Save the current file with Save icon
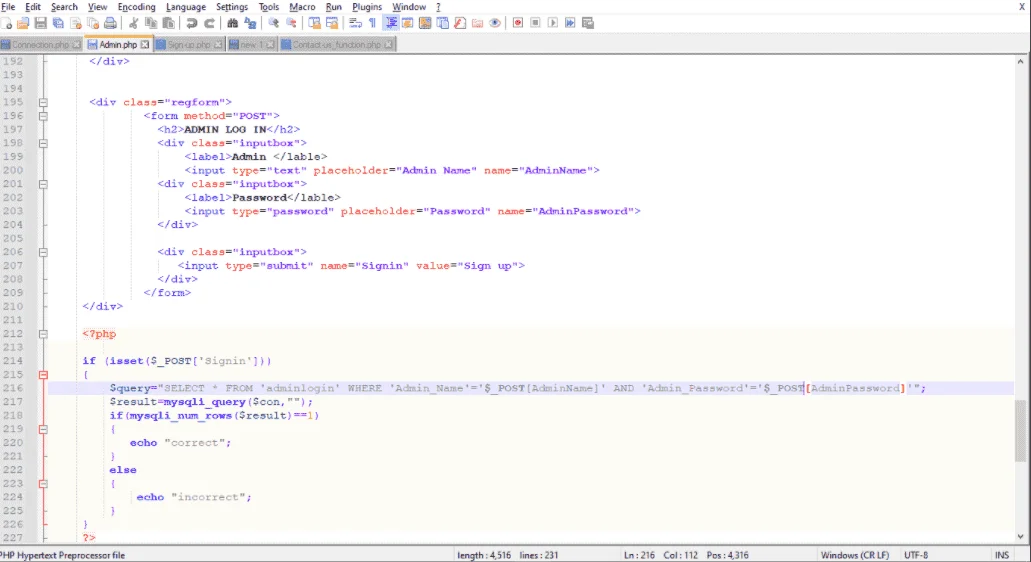Viewport: 1031px width, 562px height. pos(41,23)
